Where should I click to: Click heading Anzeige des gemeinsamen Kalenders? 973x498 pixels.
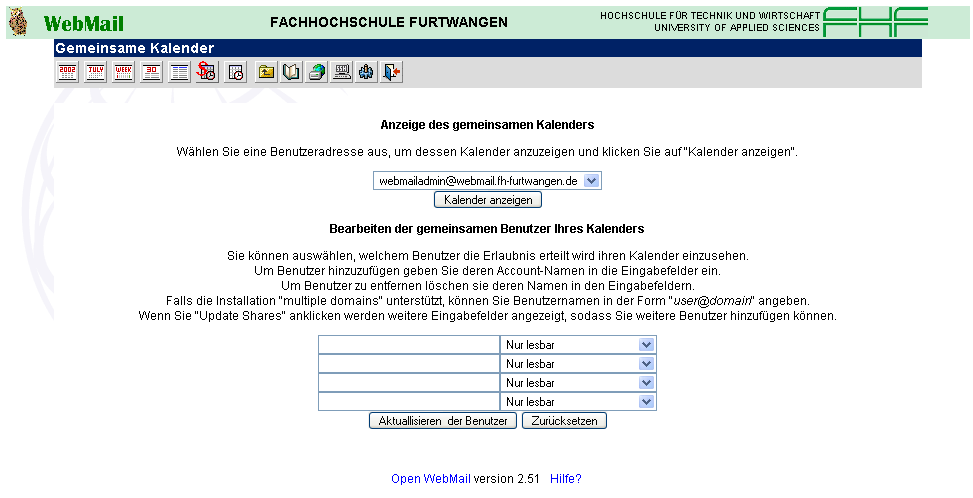487,125
